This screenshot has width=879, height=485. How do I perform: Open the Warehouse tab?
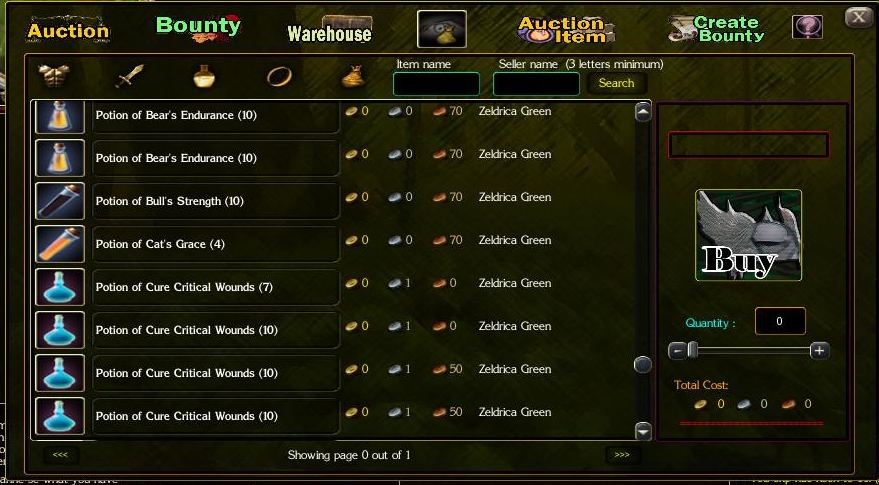pos(330,30)
